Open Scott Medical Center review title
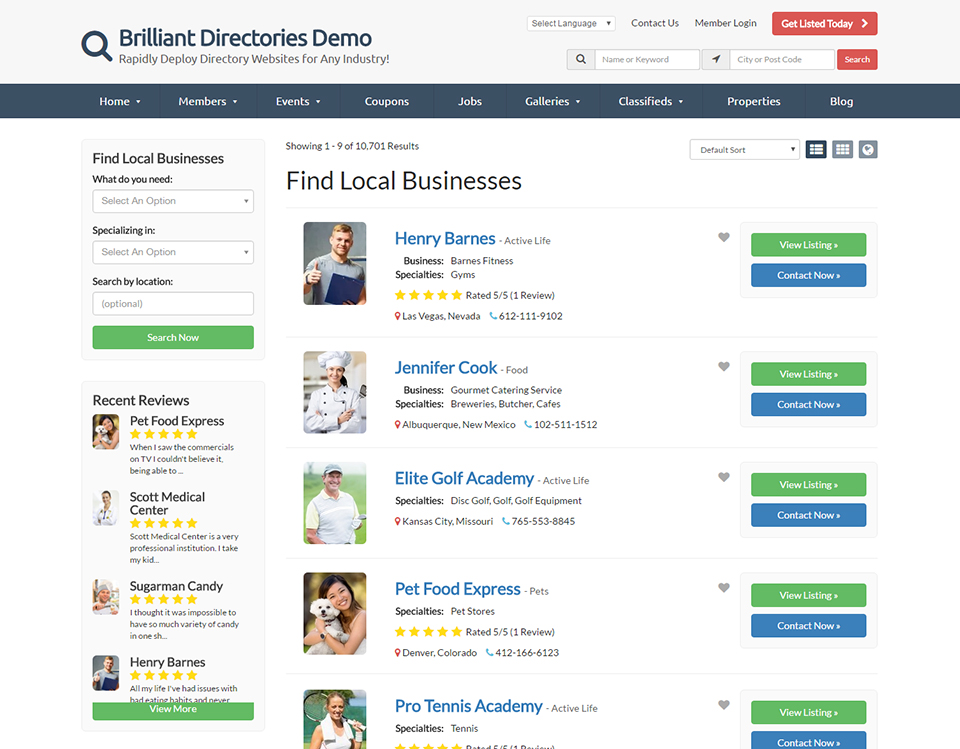960x749 pixels. coord(167,503)
